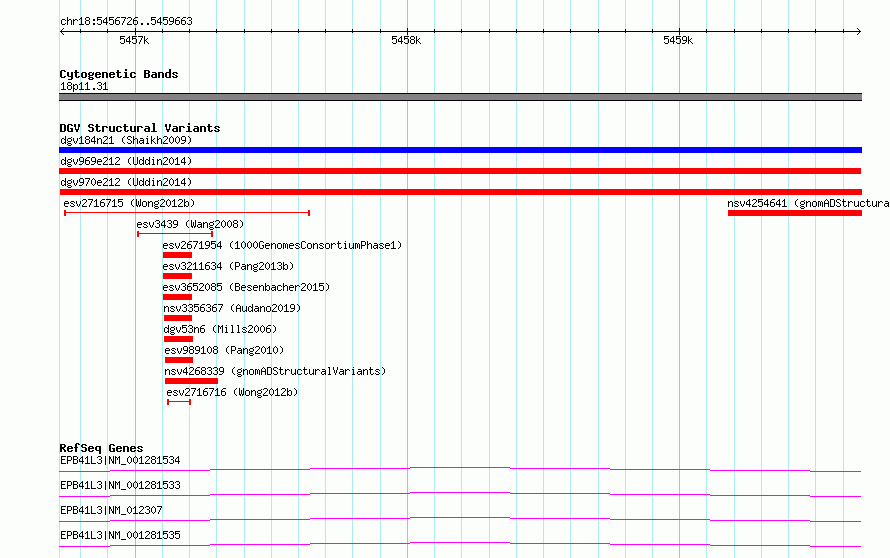Select the dgv184n21 (Shaikh2009) label
Screen dimensions: 890x558
(x=126, y=140)
